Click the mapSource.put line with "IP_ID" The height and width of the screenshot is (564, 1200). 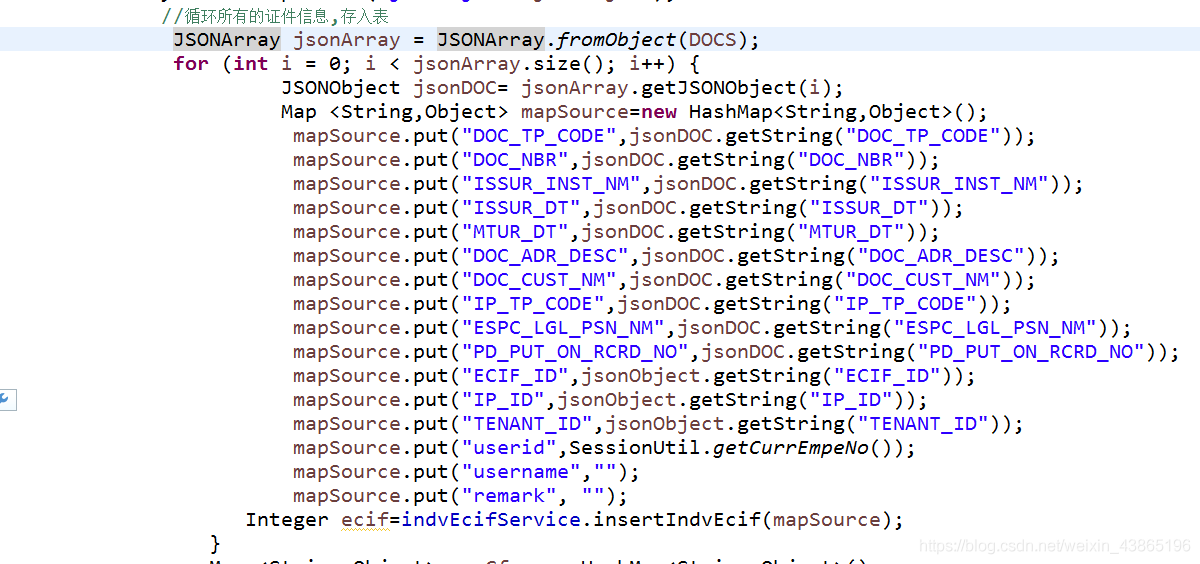click(x=610, y=400)
